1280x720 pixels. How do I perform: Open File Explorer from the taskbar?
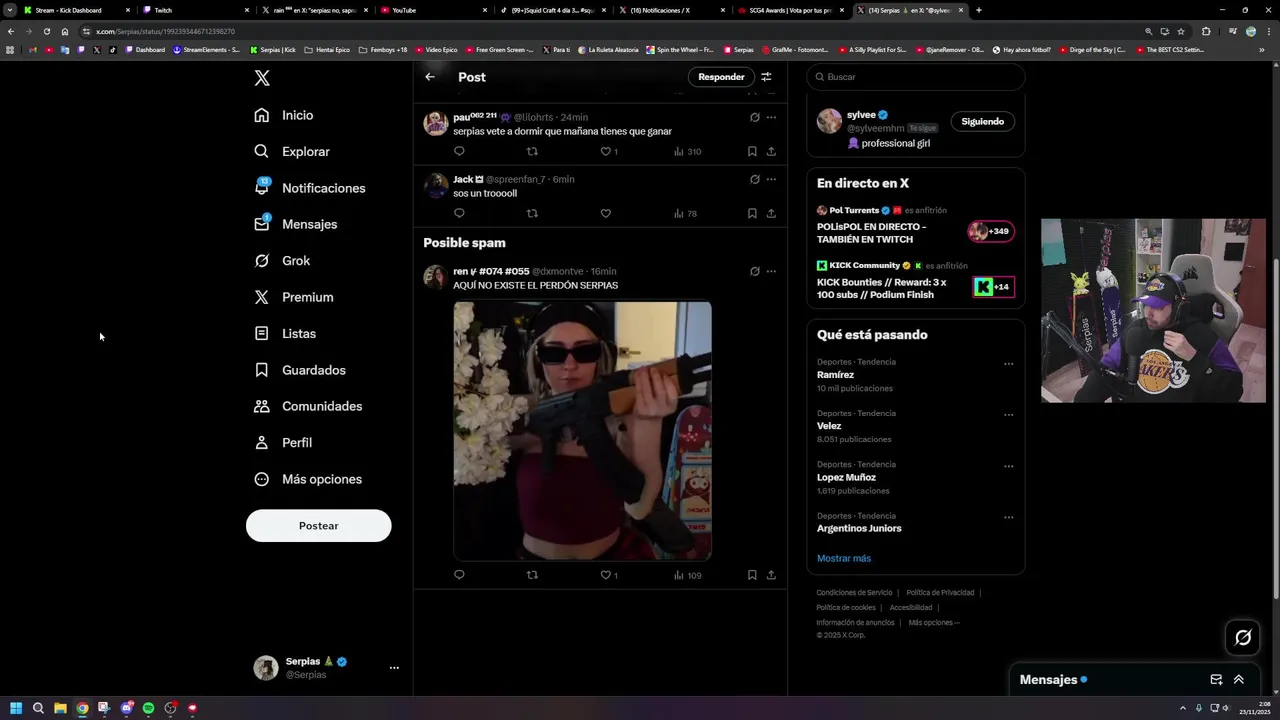click(x=60, y=708)
